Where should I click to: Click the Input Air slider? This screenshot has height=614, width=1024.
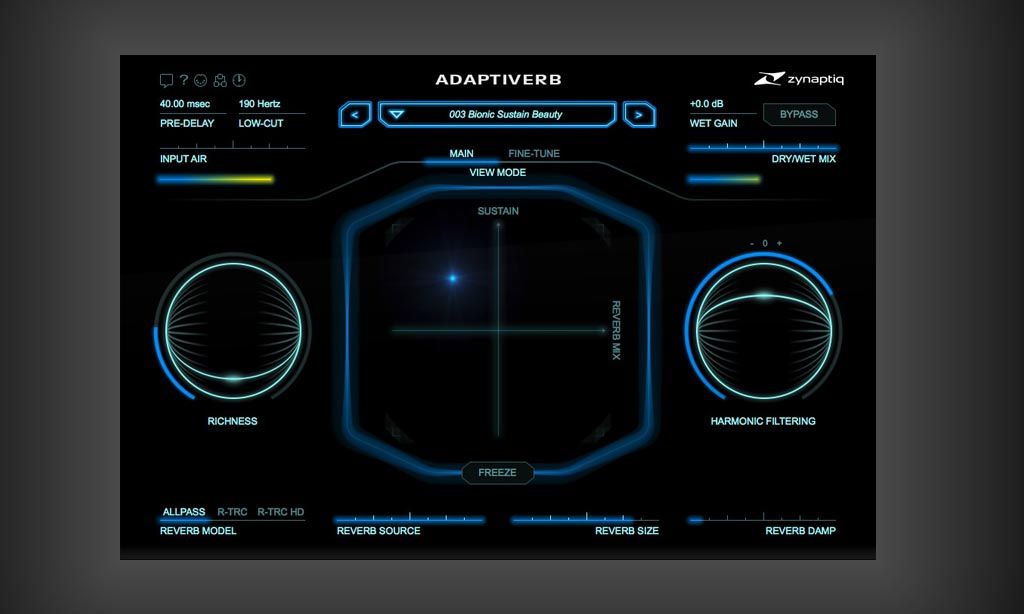232,146
